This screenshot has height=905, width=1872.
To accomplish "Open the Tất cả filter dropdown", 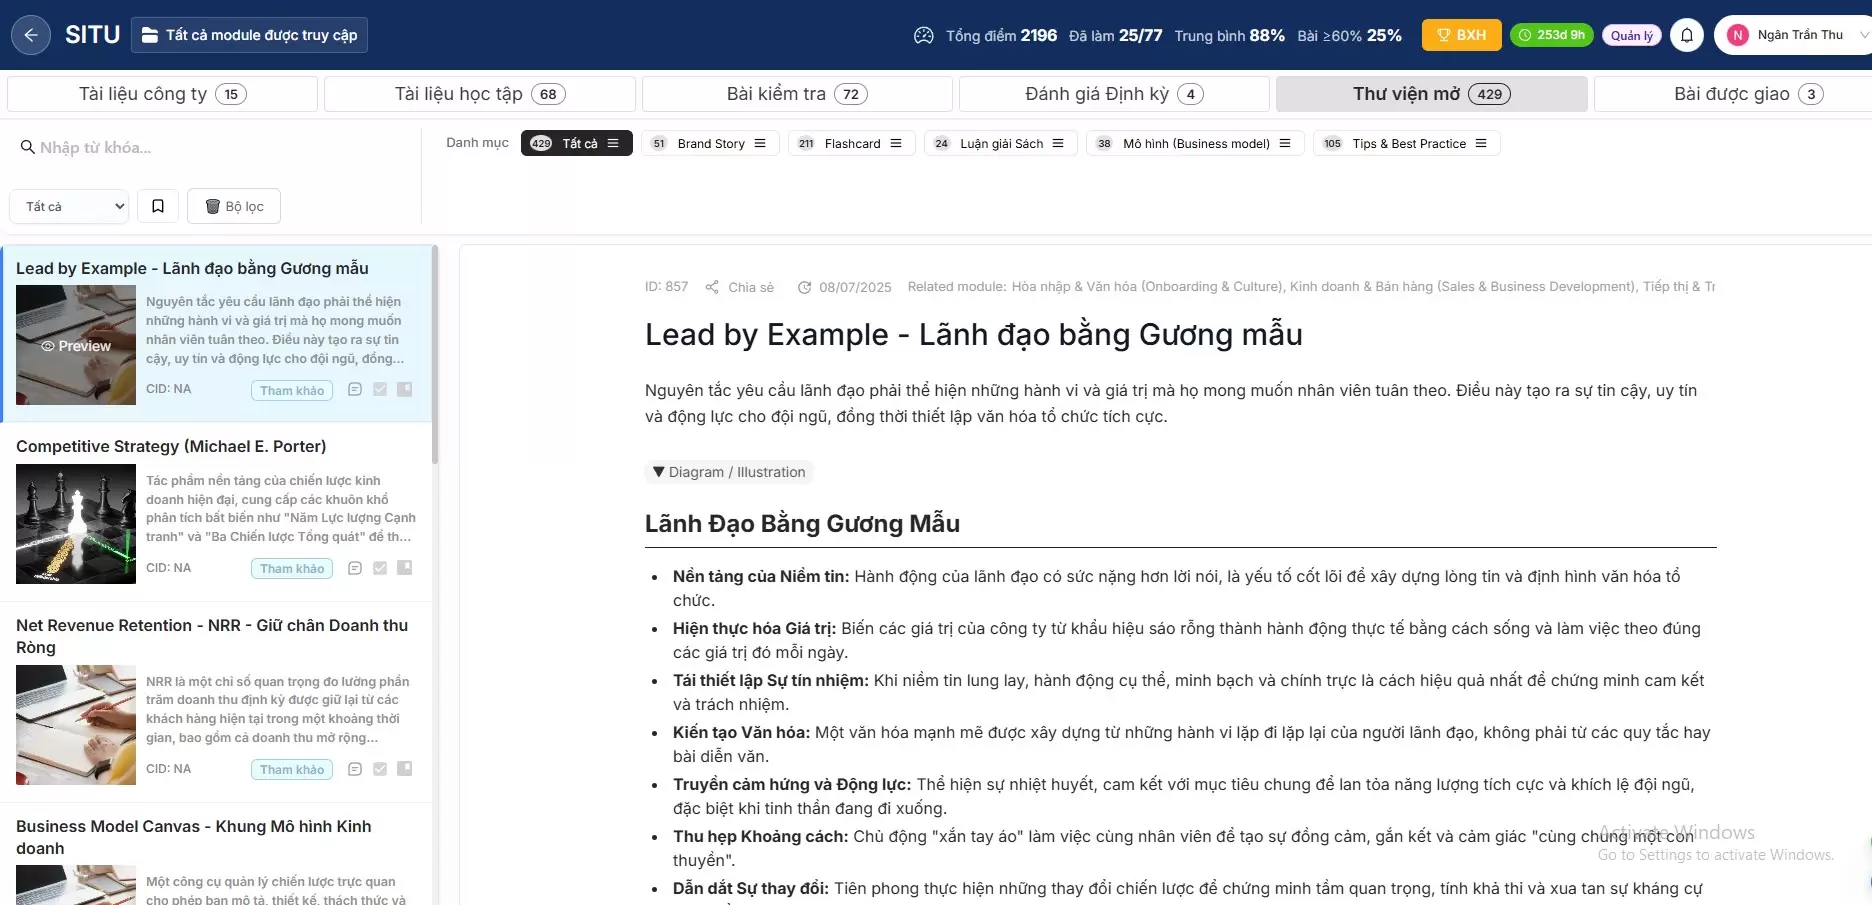I will tap(70, 206).
